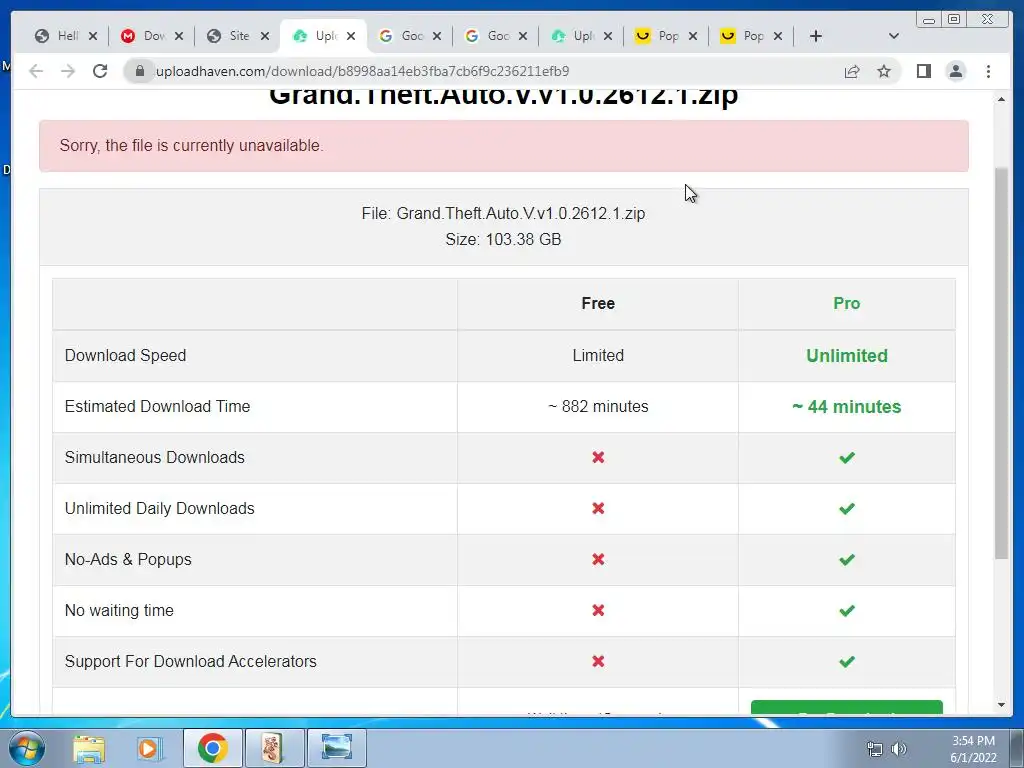This screenshot has height=768, width=1024.
Task: Reload the uploadhaven page
Action: (x=100, y=71)
